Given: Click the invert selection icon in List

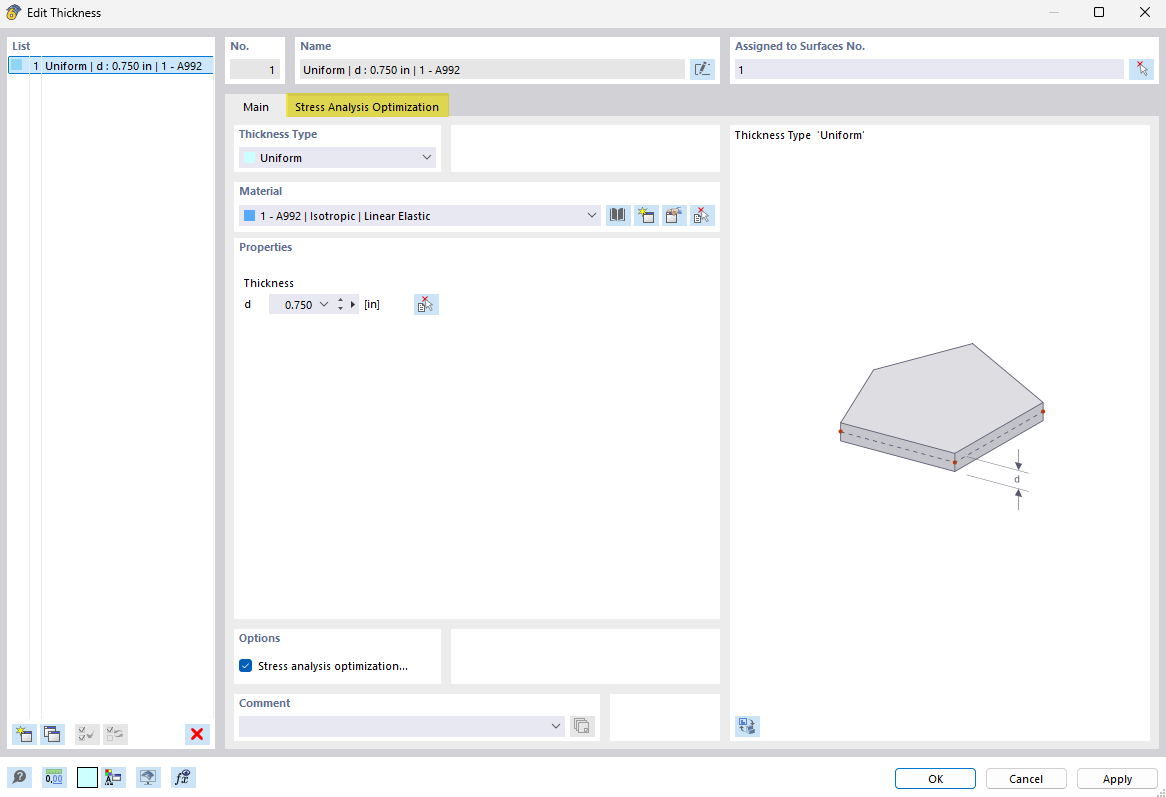Looking at the screenshot, I should (x=115, y=735).
